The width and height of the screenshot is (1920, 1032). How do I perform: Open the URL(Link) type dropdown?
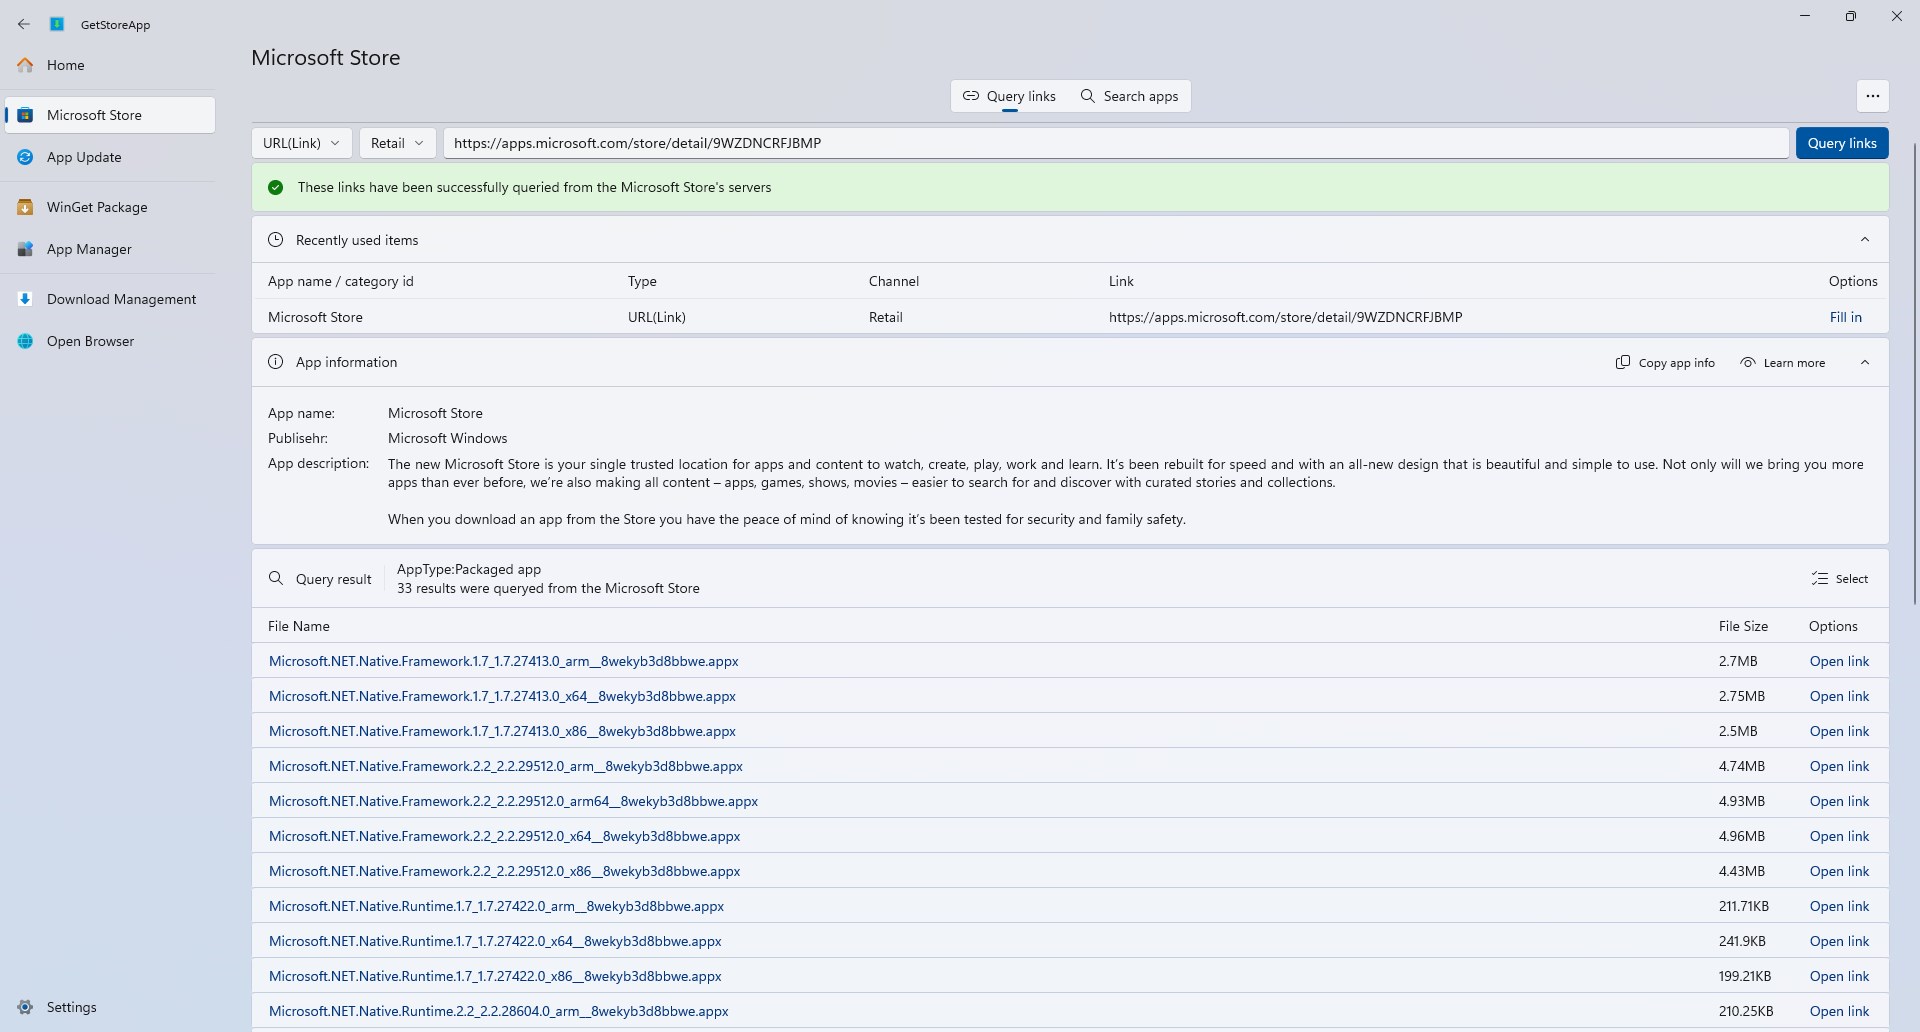coord(302,143)
